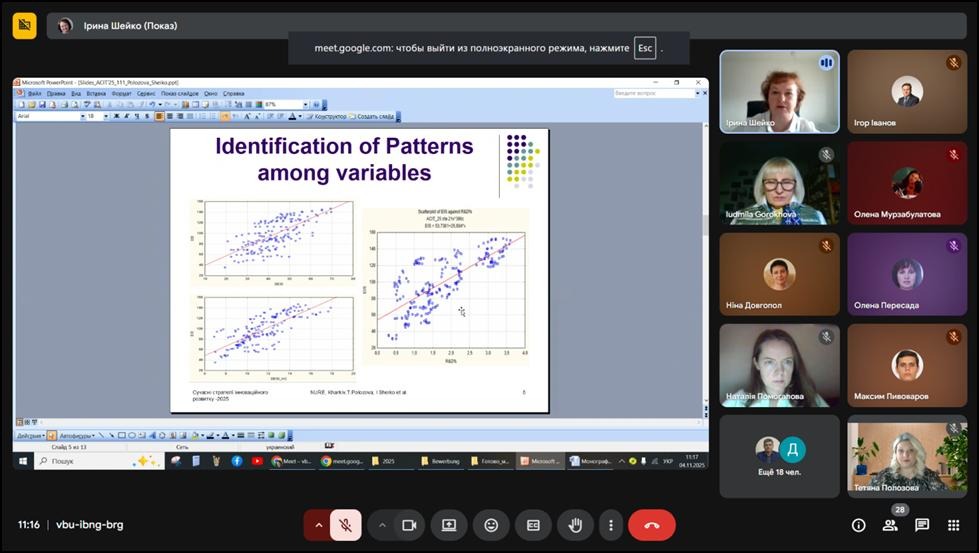
Task: Click the Ещё 18 чел. participants tile
Action: click(779, 456)
